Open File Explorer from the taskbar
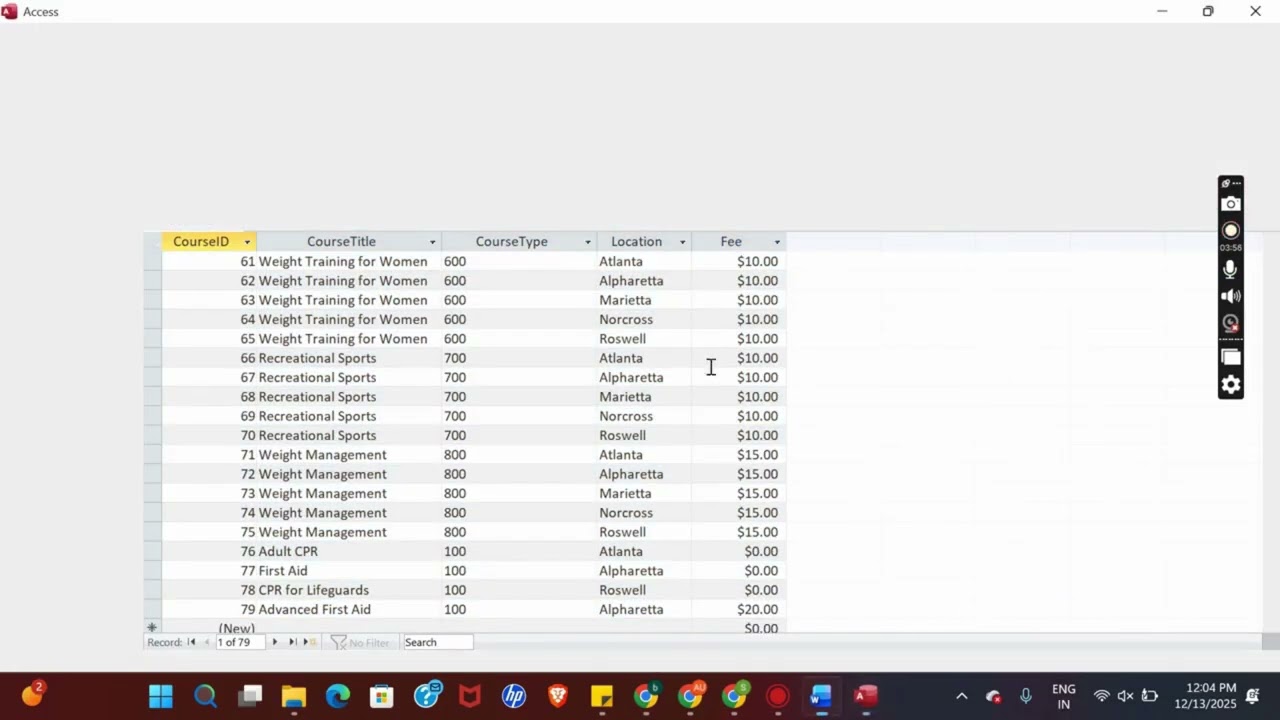Viewport: 1280px width, 720px height. click(294, 696)
